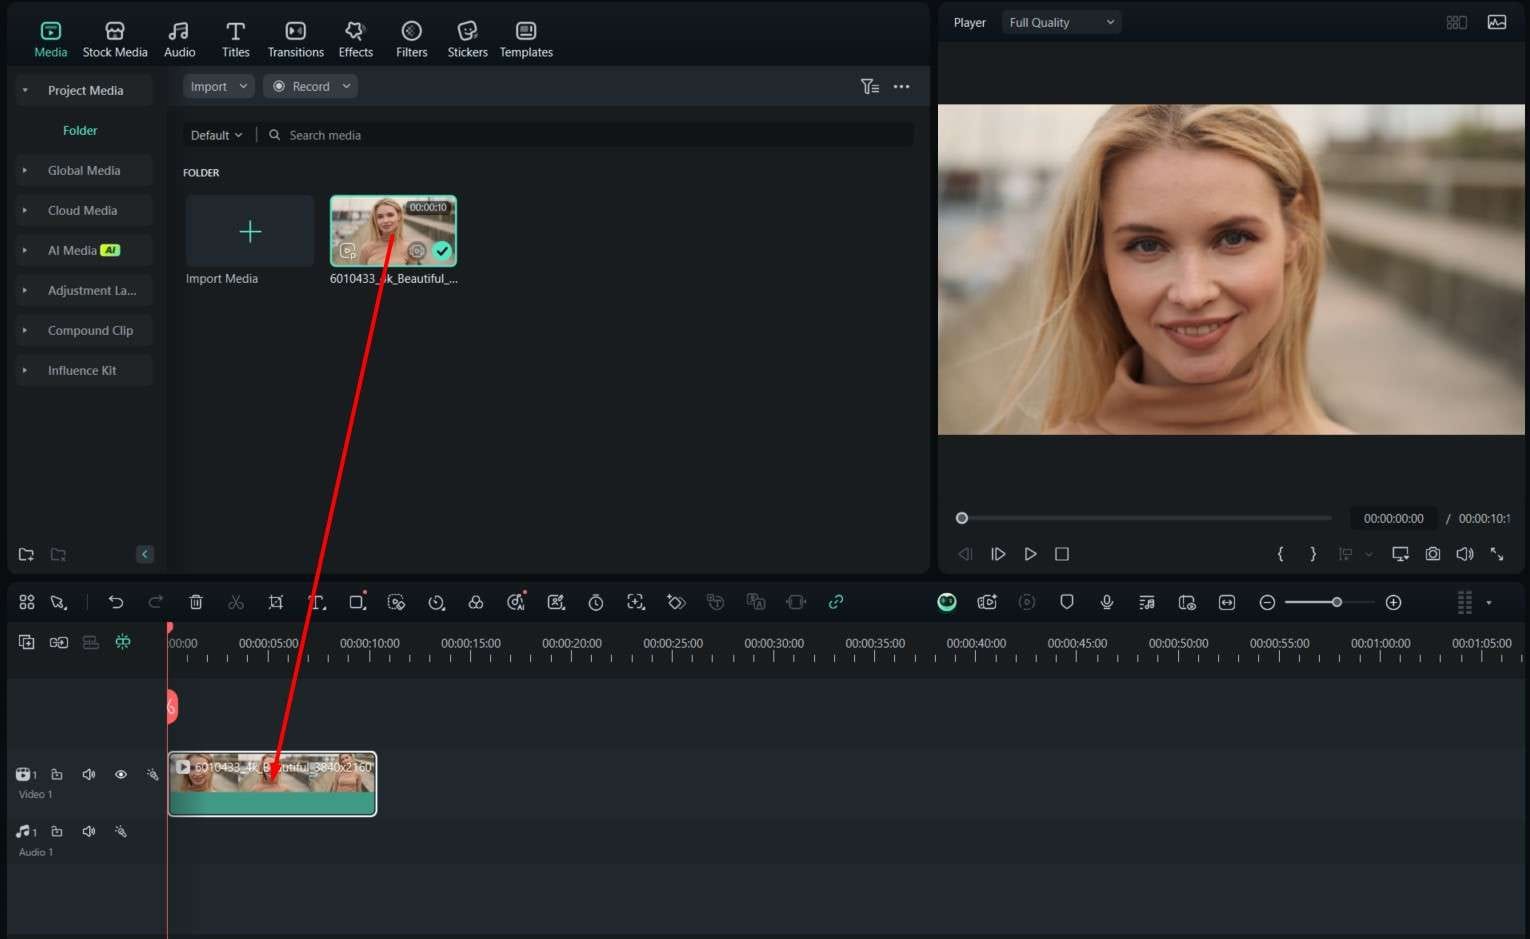Set mark in with left brace

click(1280, 554)
